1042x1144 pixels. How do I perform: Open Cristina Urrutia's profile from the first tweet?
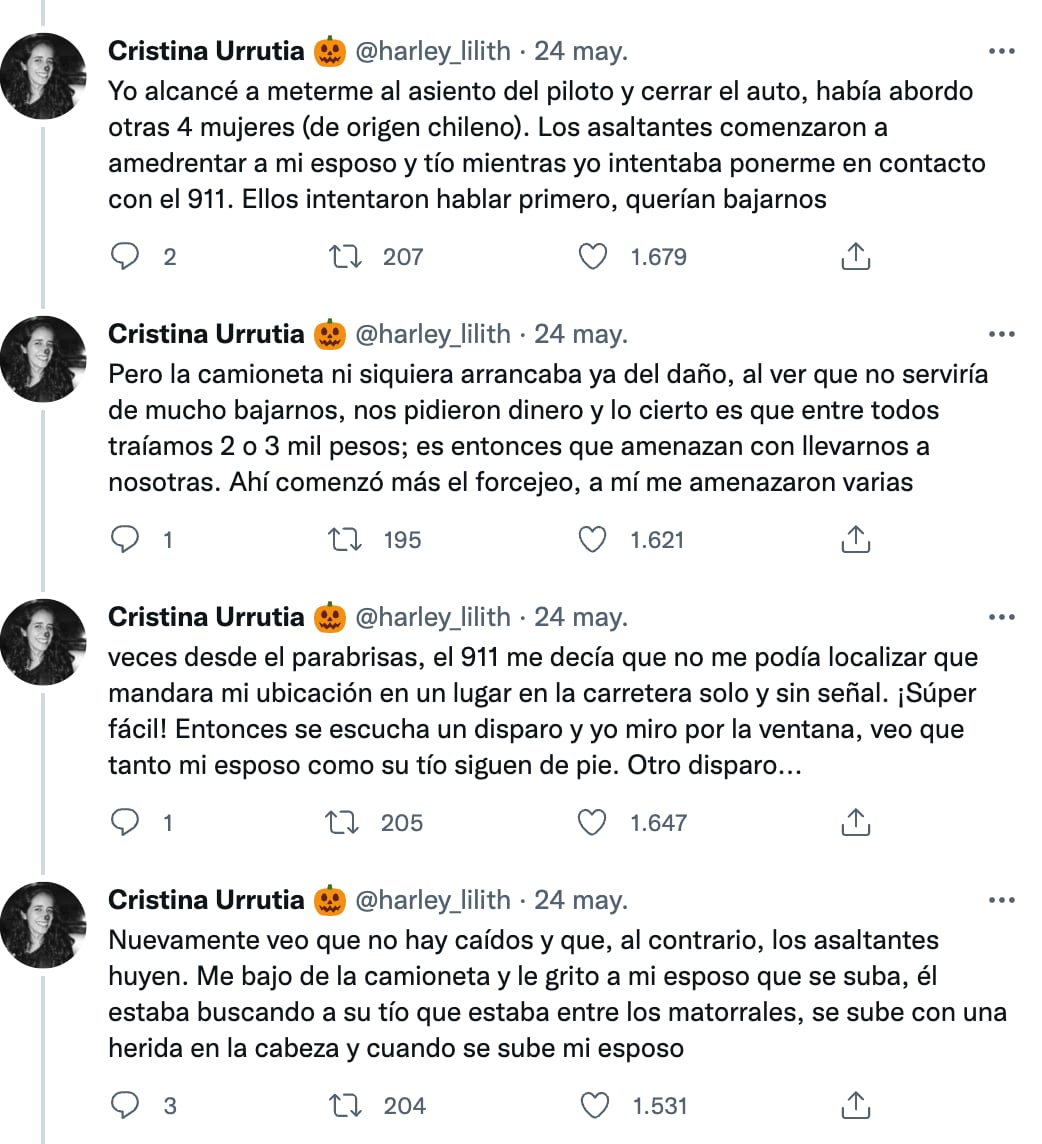pos(206,51)
